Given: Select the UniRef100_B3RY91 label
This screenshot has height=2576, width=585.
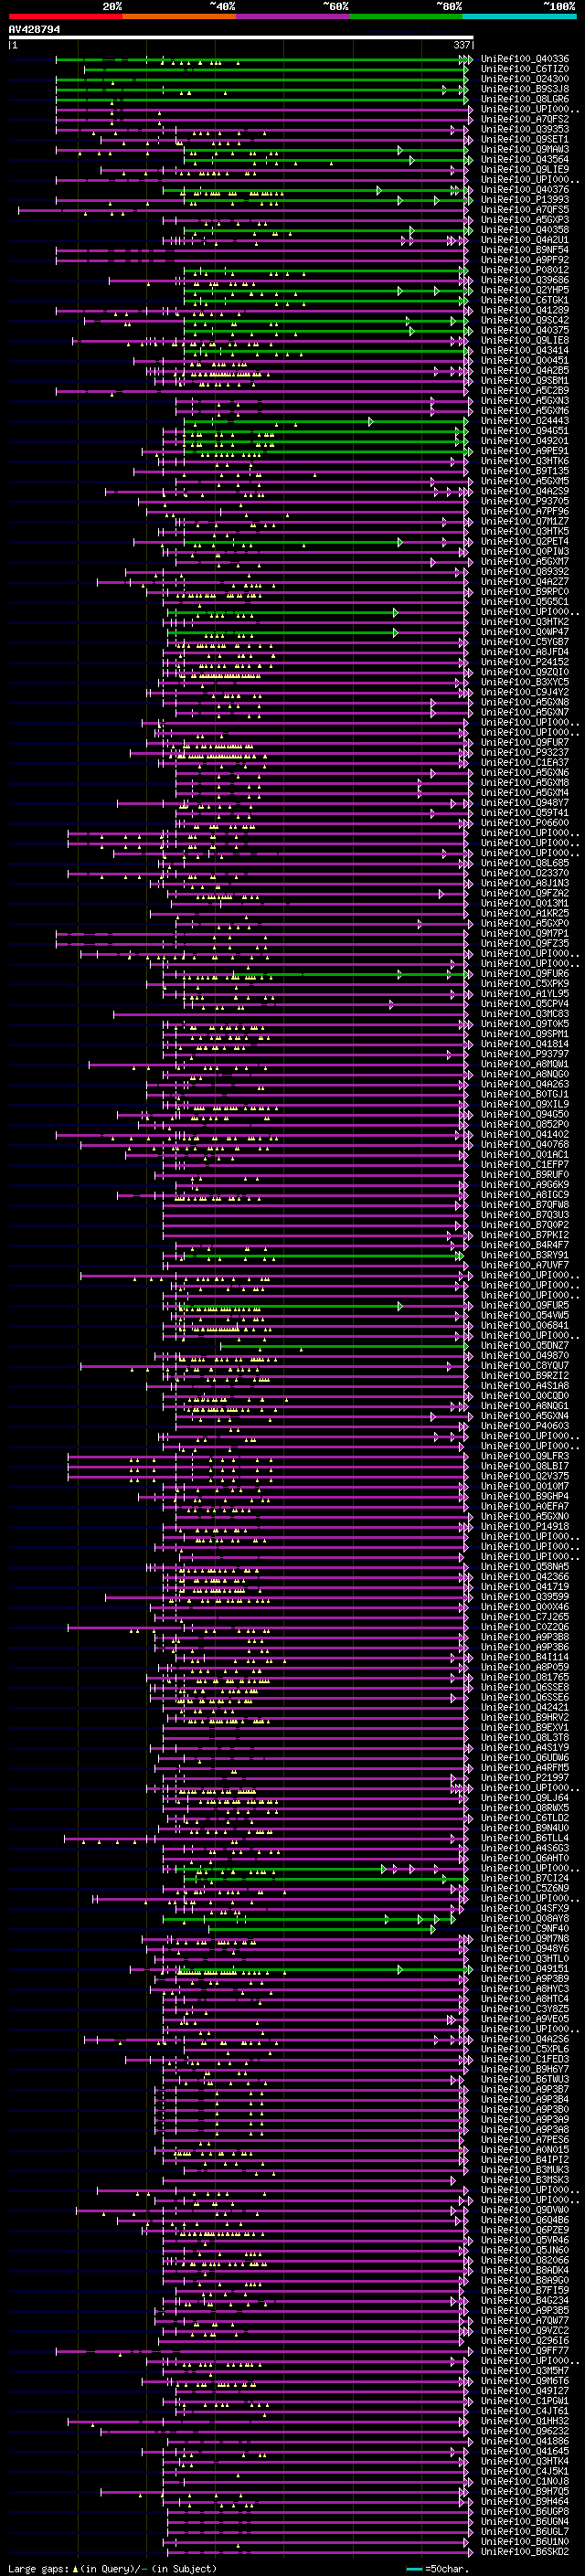Looking at the screenshot, I should point(525,1255).
